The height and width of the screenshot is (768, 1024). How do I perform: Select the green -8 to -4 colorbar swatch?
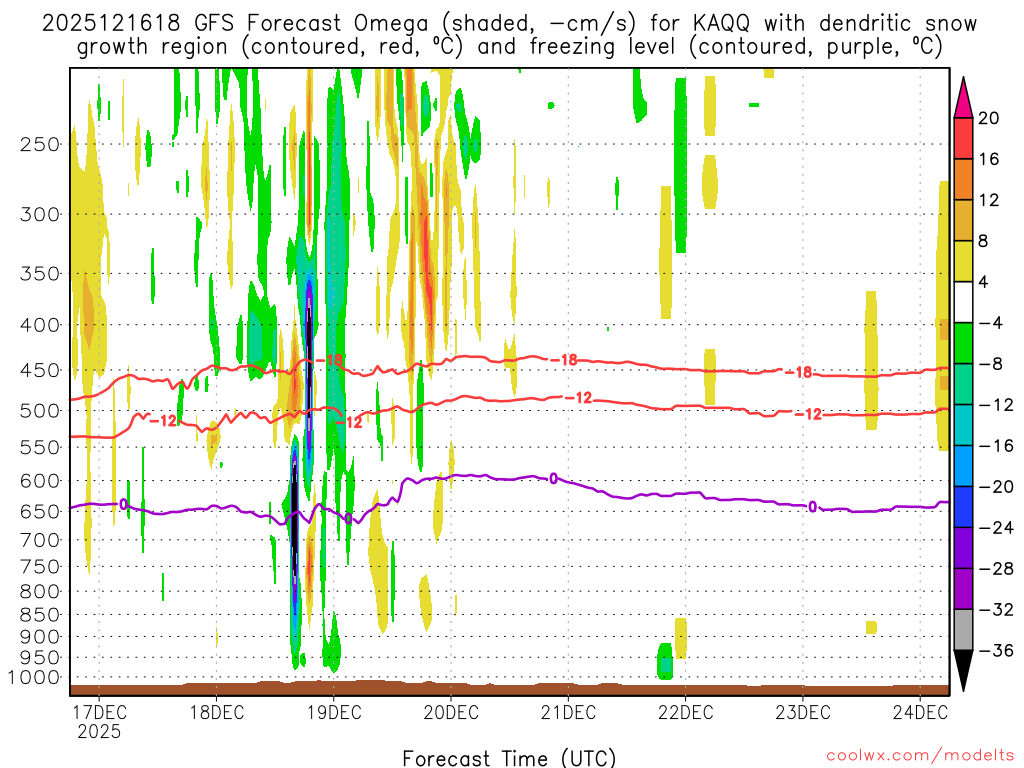[x=963, y=344]
